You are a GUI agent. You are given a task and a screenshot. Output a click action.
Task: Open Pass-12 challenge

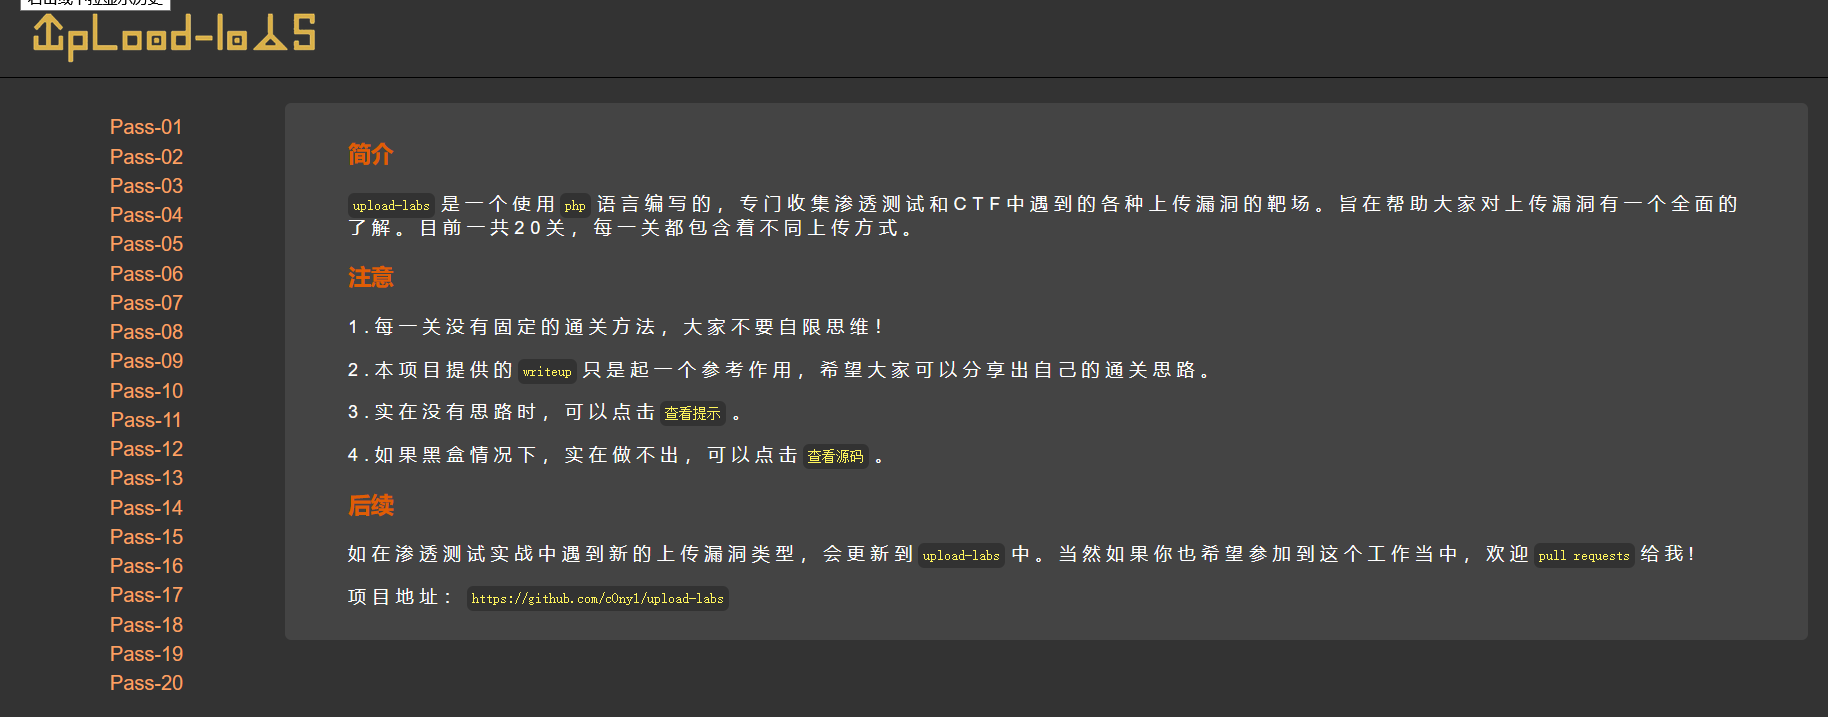[146, 449]
